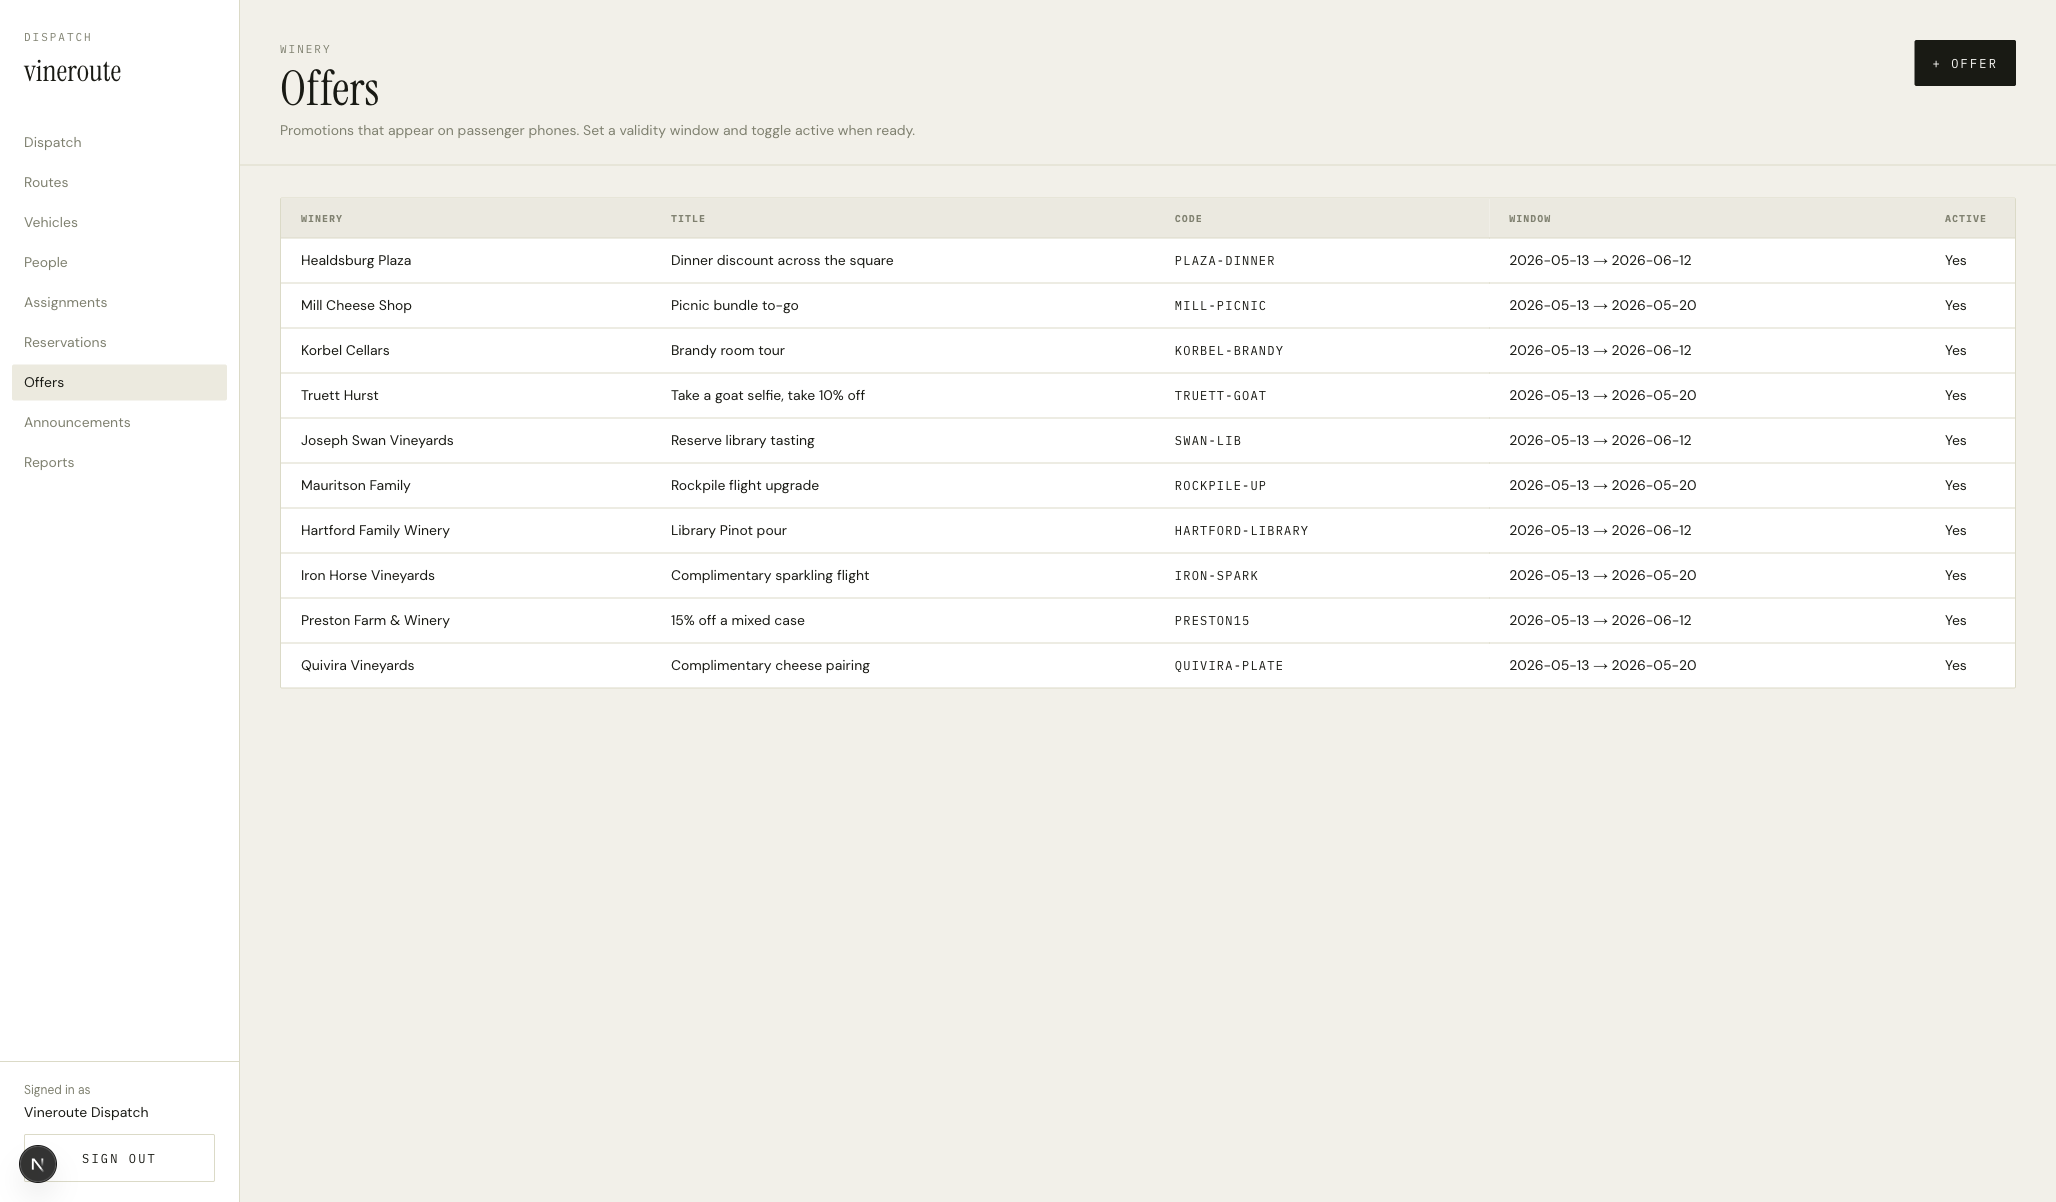Viewport: 2056px width, 1202px height.
Task: Open Preston Farm & Winery offer
Action: pyautogui.click(x=1147, y=620)
